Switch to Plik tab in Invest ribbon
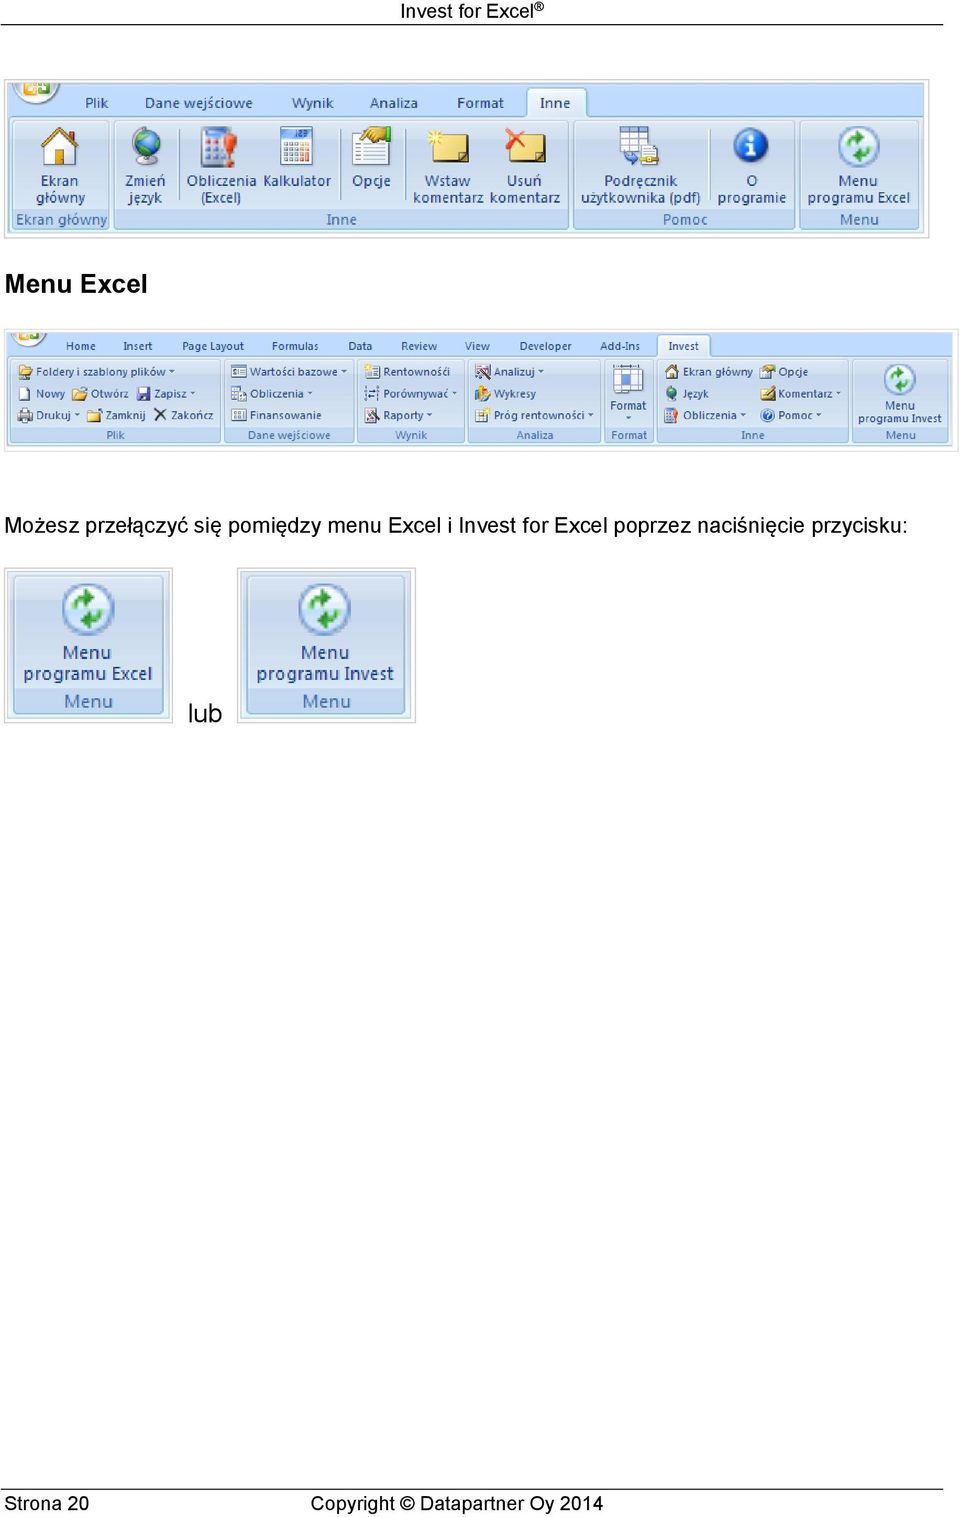This screenshot has width=960, height=1517. [x=96, y=103]
